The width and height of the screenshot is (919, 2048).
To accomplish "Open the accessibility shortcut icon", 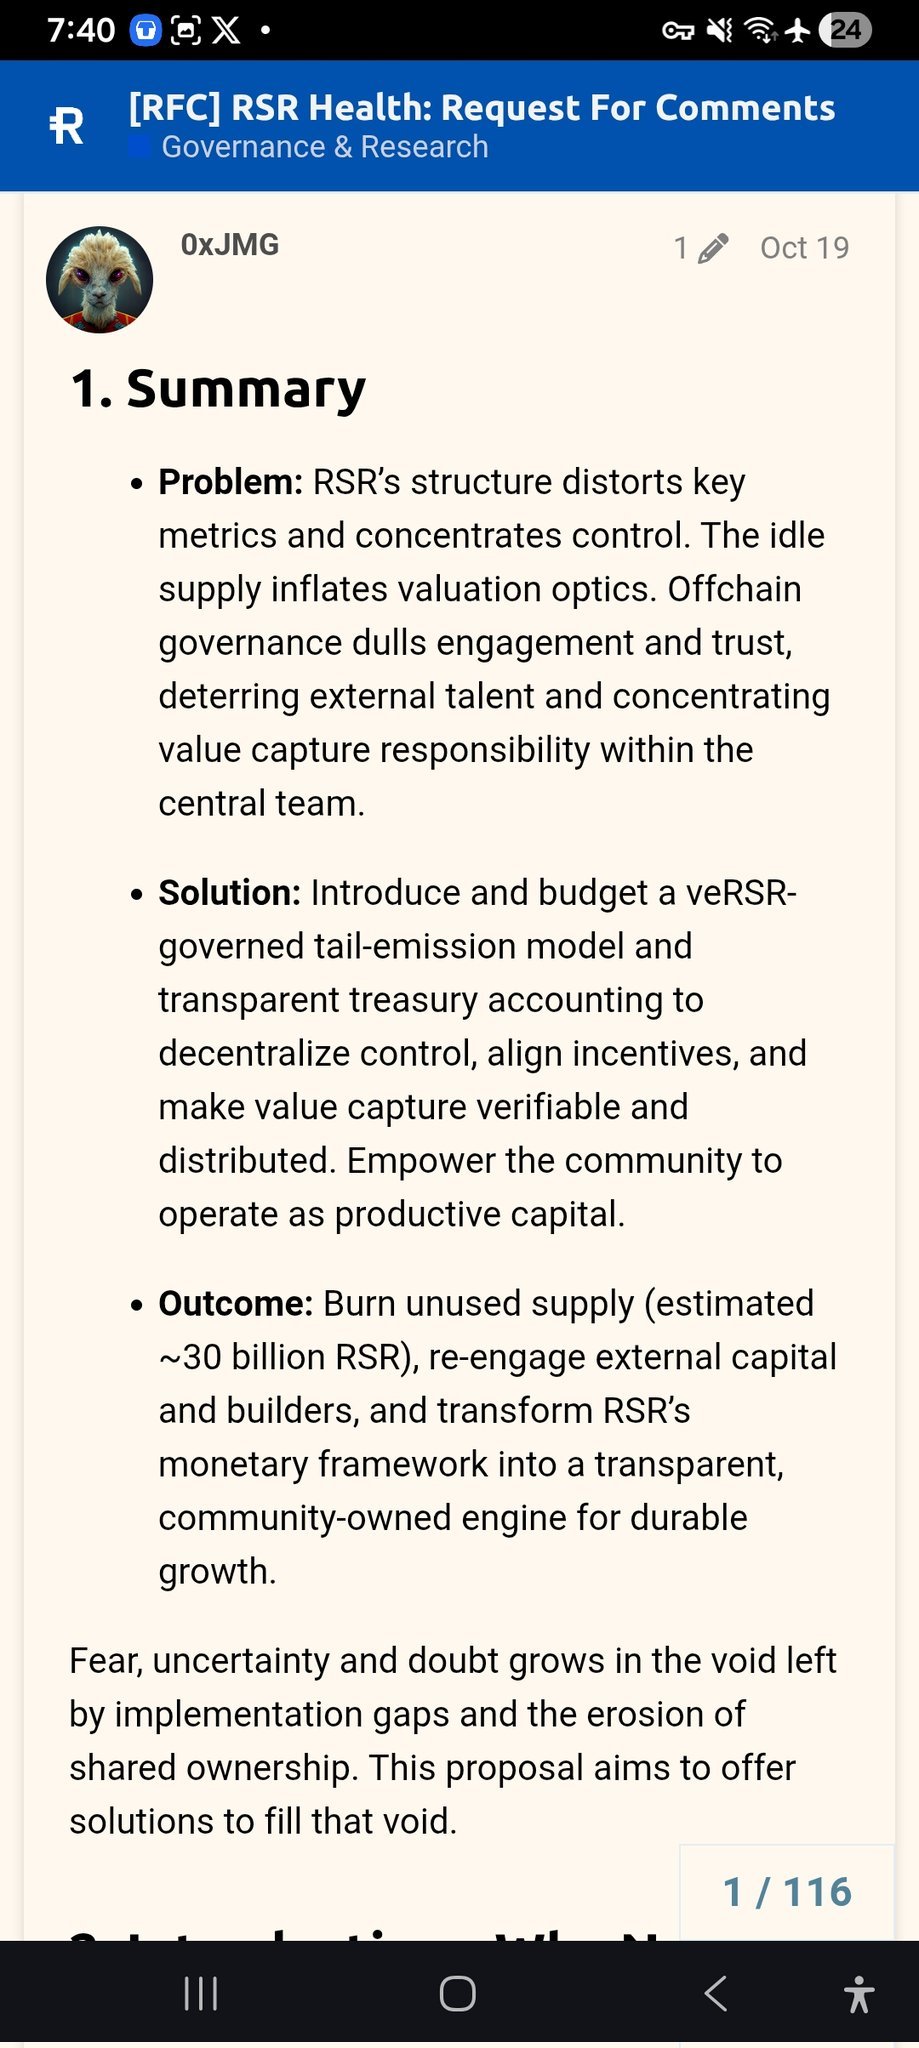I will [x=858, y=1994].
